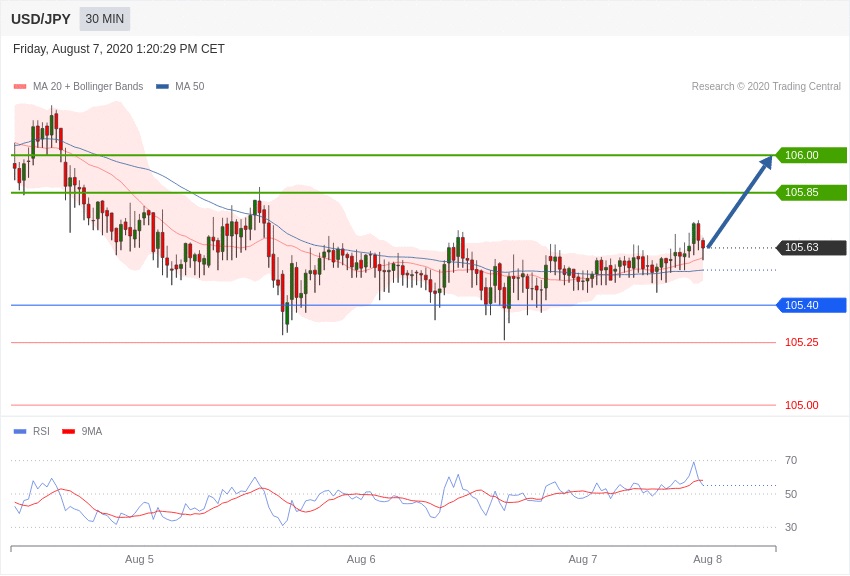Click the Aug 7 date axis label
Screen dimensions: 850x576
pyautogui.click(x=583, y=559)
